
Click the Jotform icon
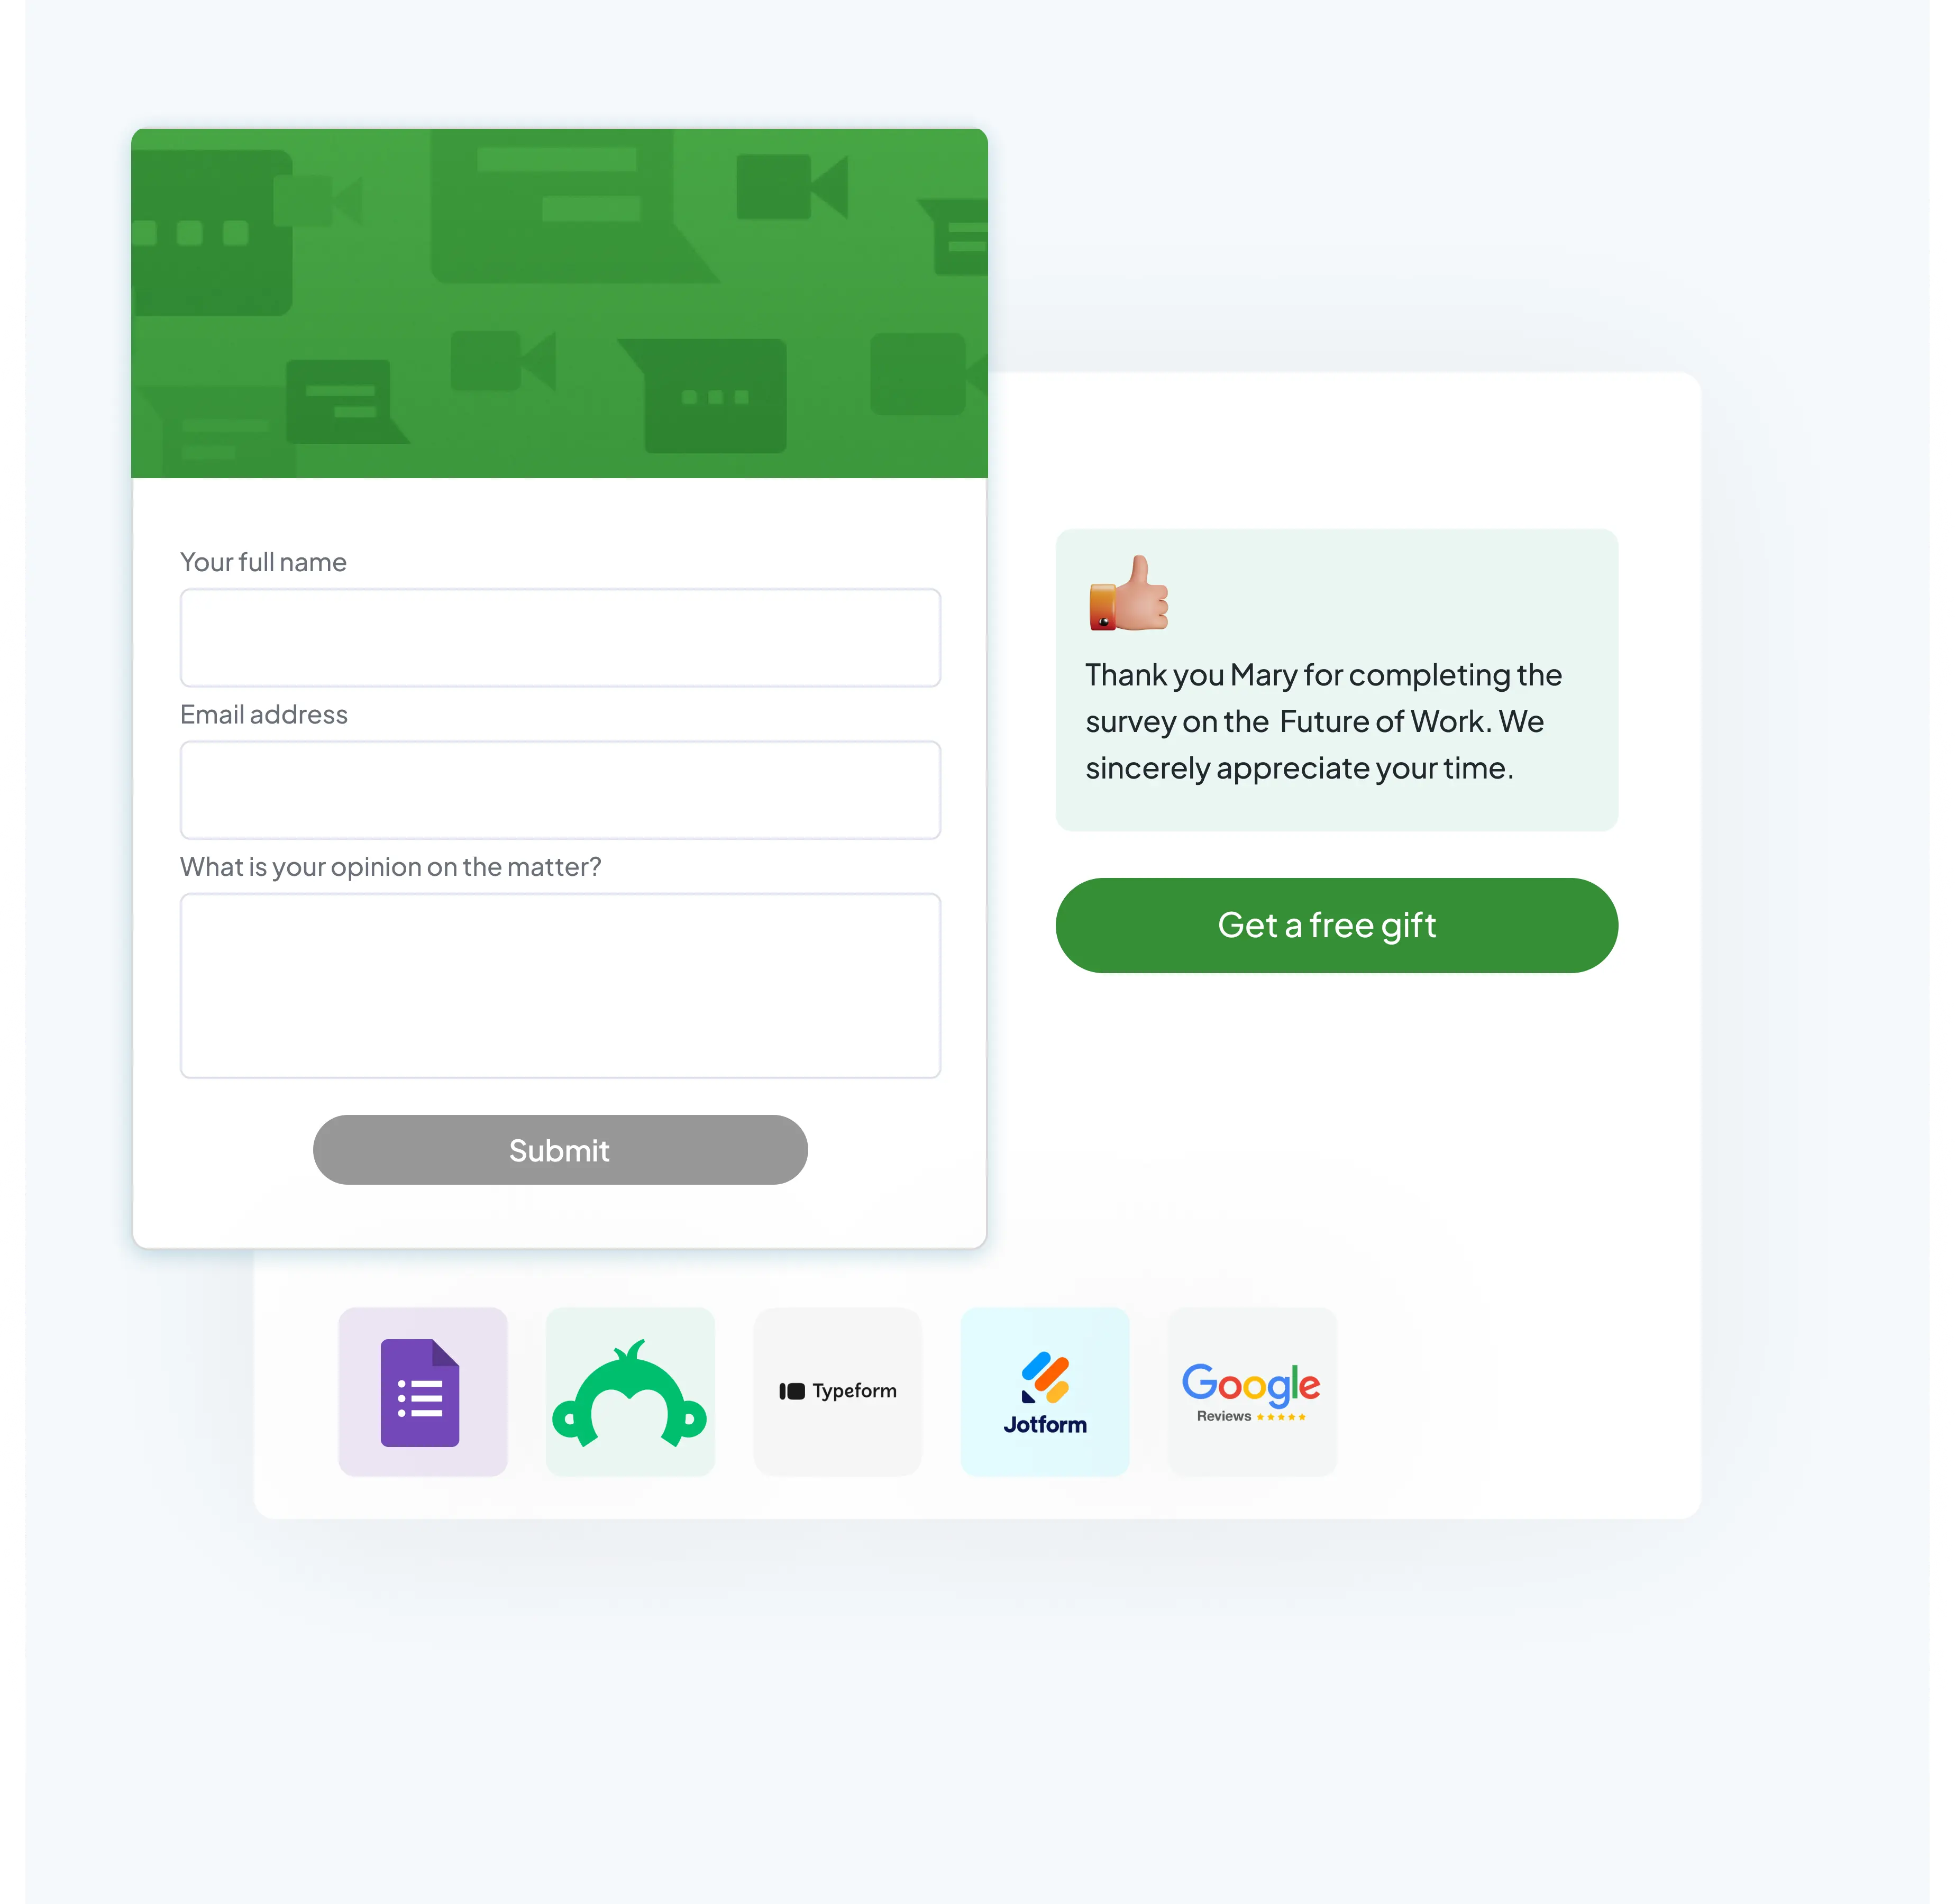coord(1044,1391)
